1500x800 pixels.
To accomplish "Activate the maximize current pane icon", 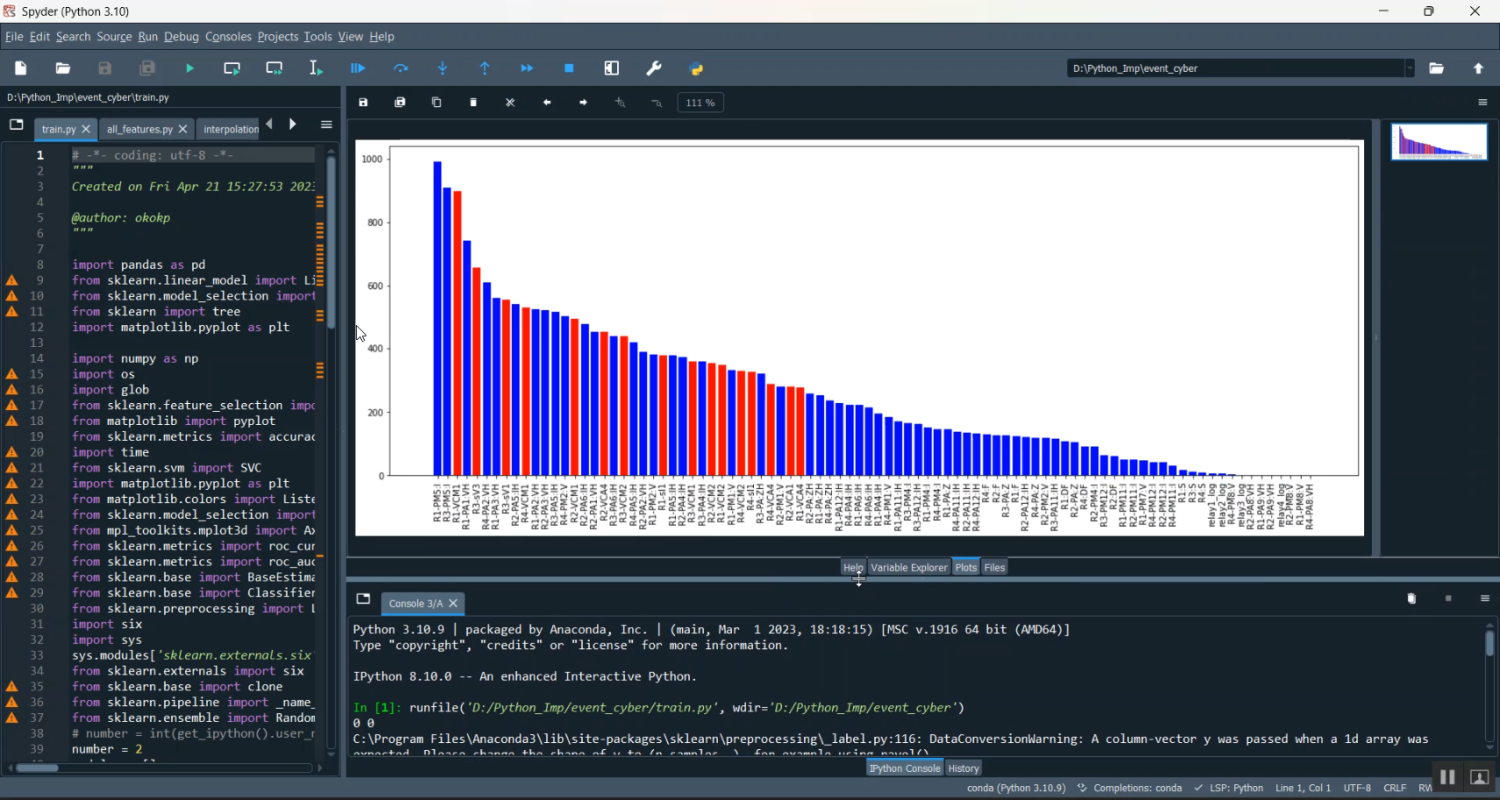I will pos(611,68).
